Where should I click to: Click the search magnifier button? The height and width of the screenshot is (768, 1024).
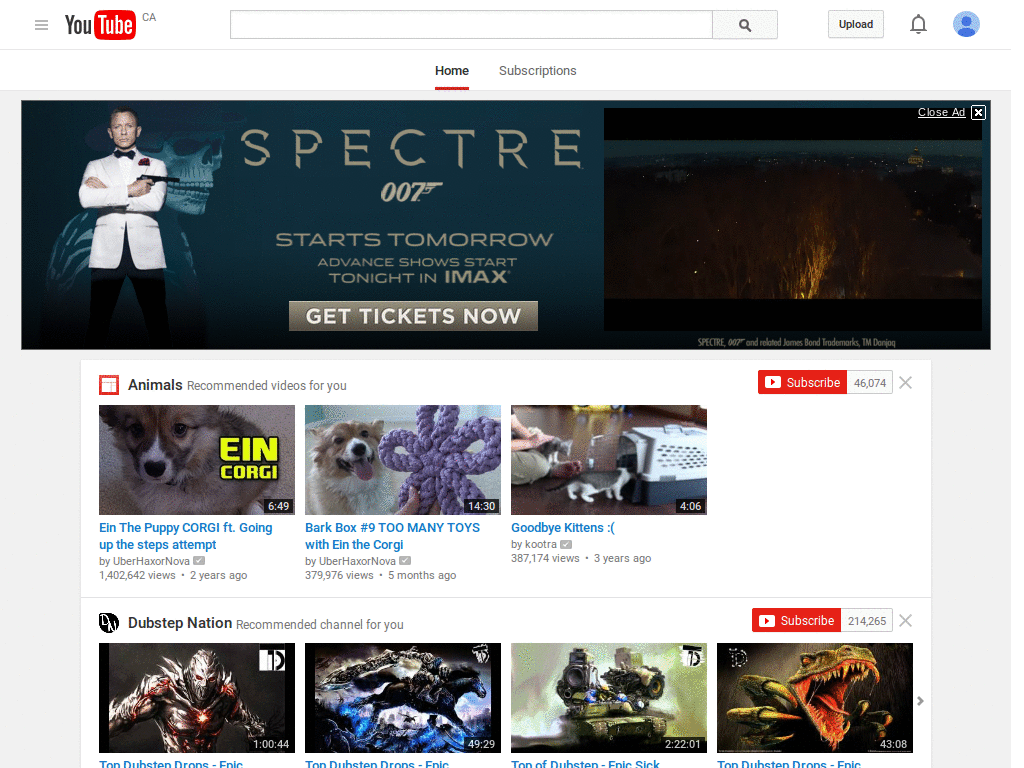coord(744,25)
